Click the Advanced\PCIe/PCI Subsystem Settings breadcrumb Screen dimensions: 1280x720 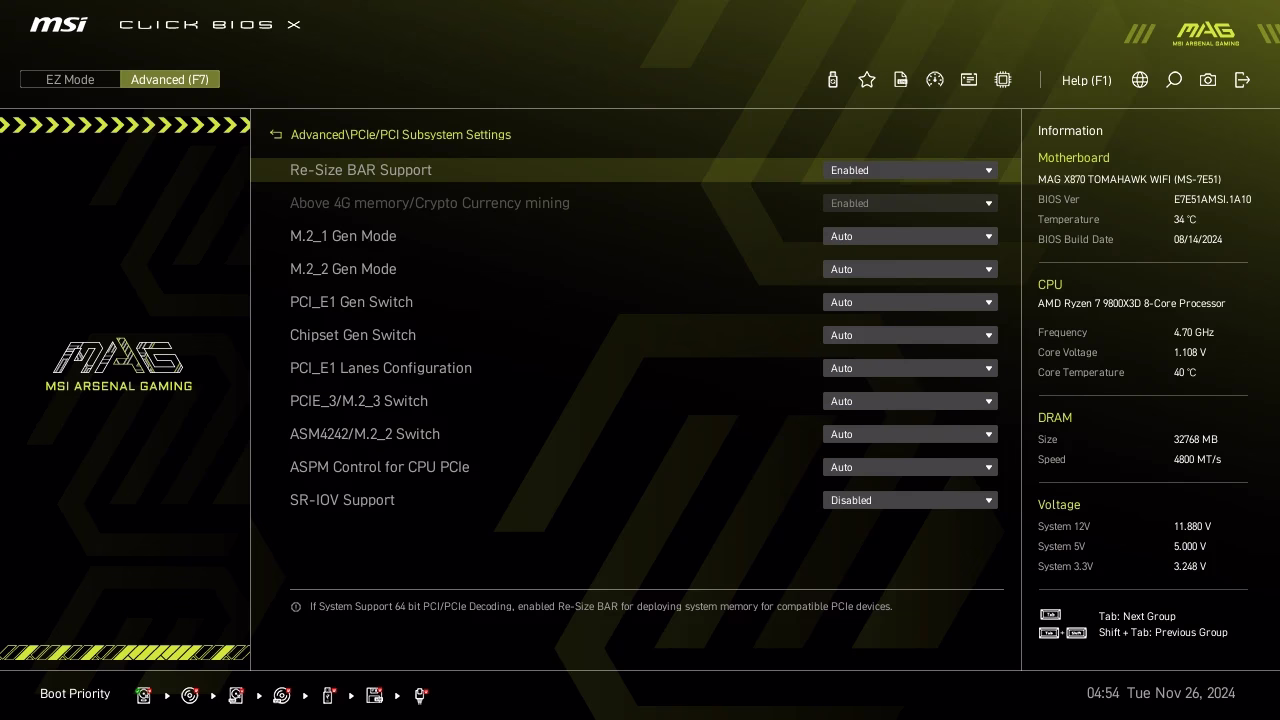pos(401,134)
